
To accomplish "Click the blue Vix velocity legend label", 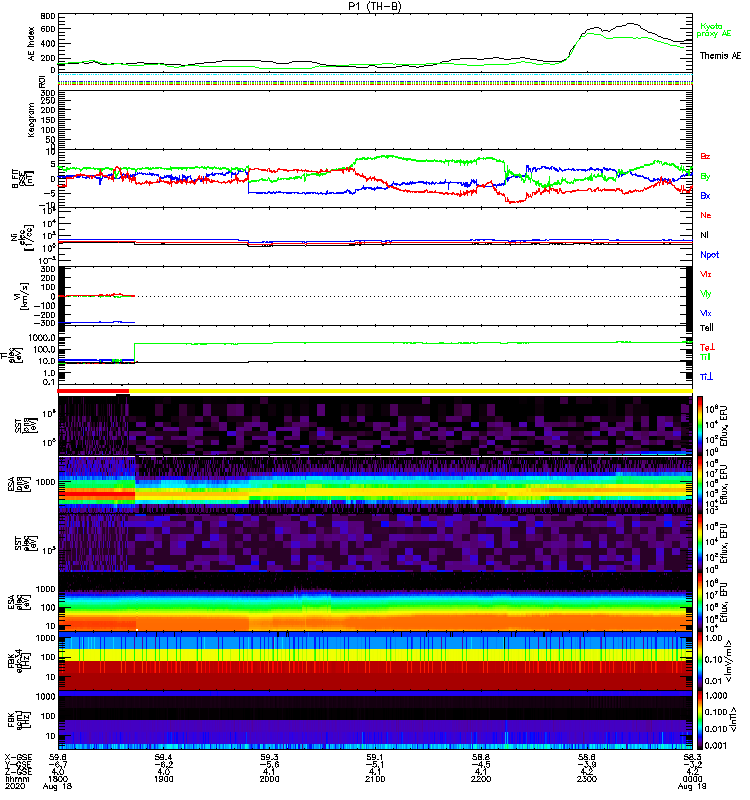I will tap(706, 313).
